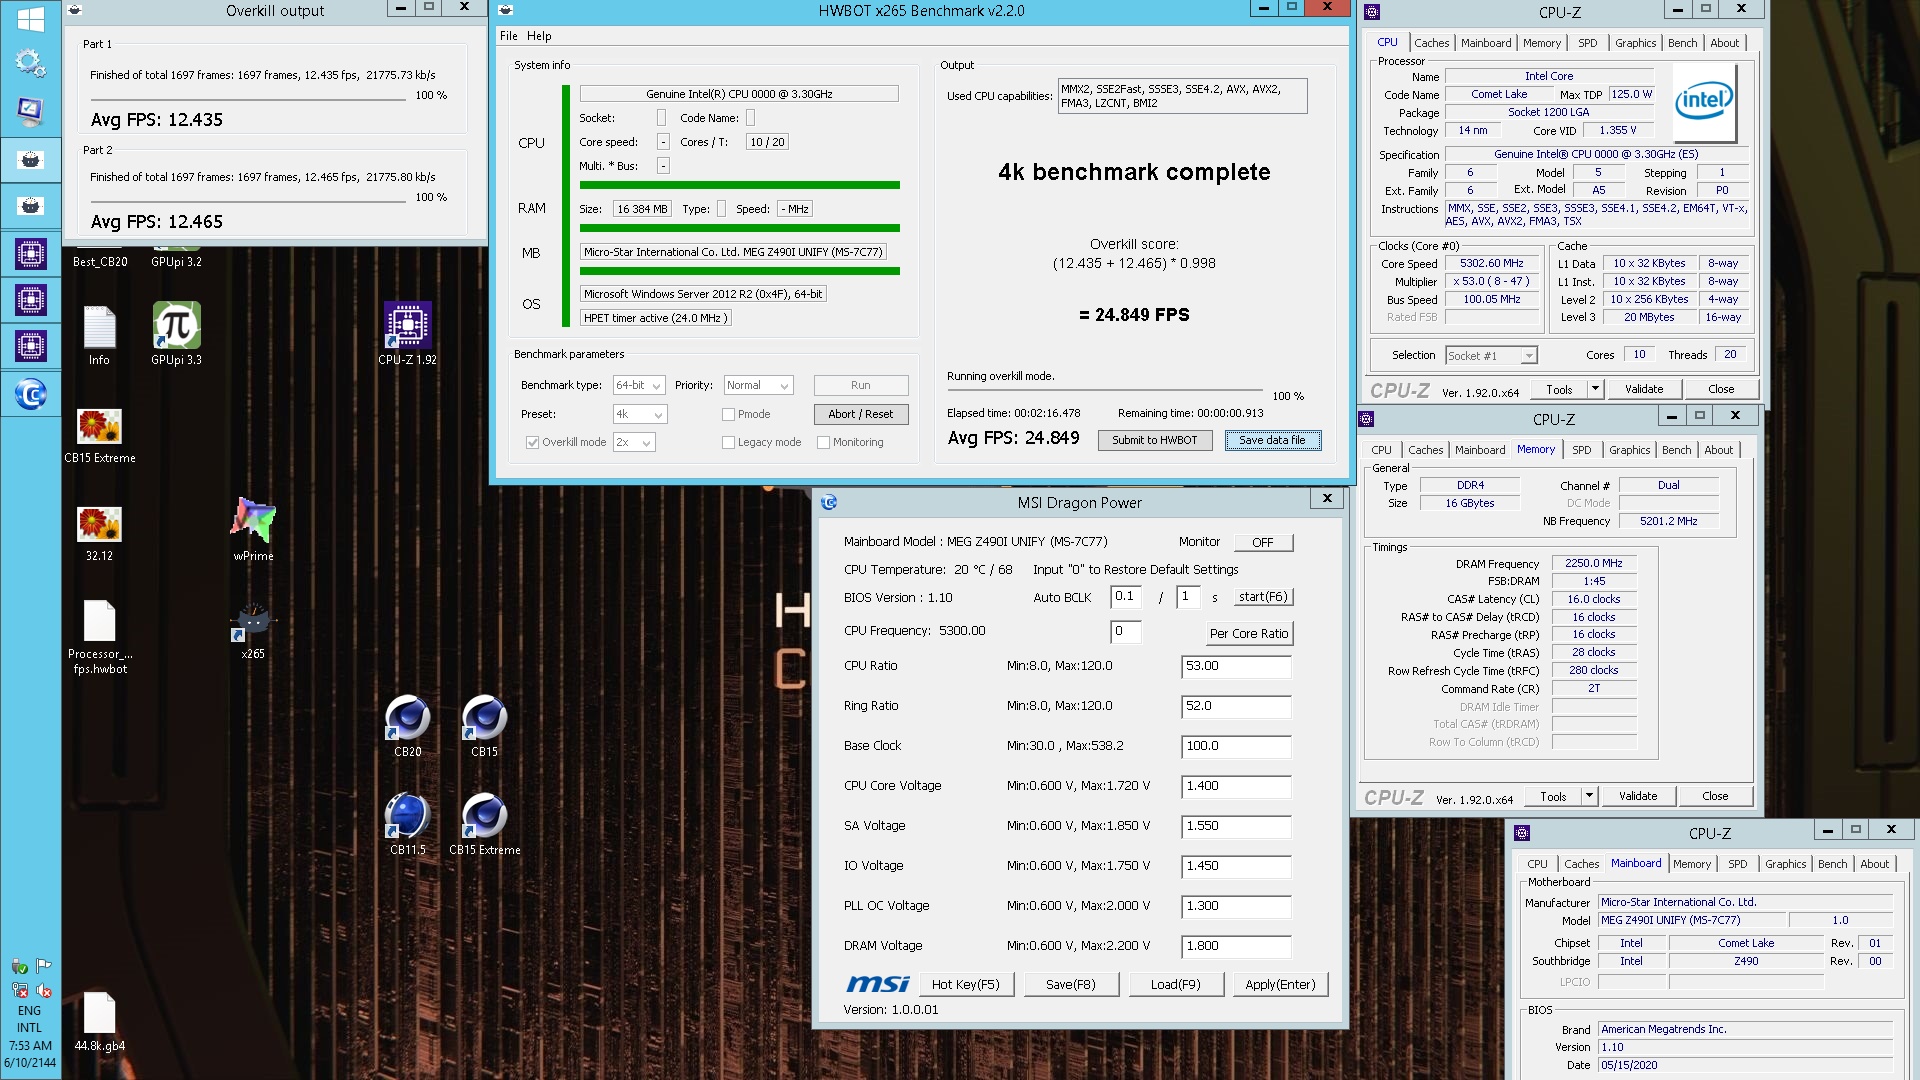
Task: Open the File menu in HWBOT x265
Action: (508, 36)
